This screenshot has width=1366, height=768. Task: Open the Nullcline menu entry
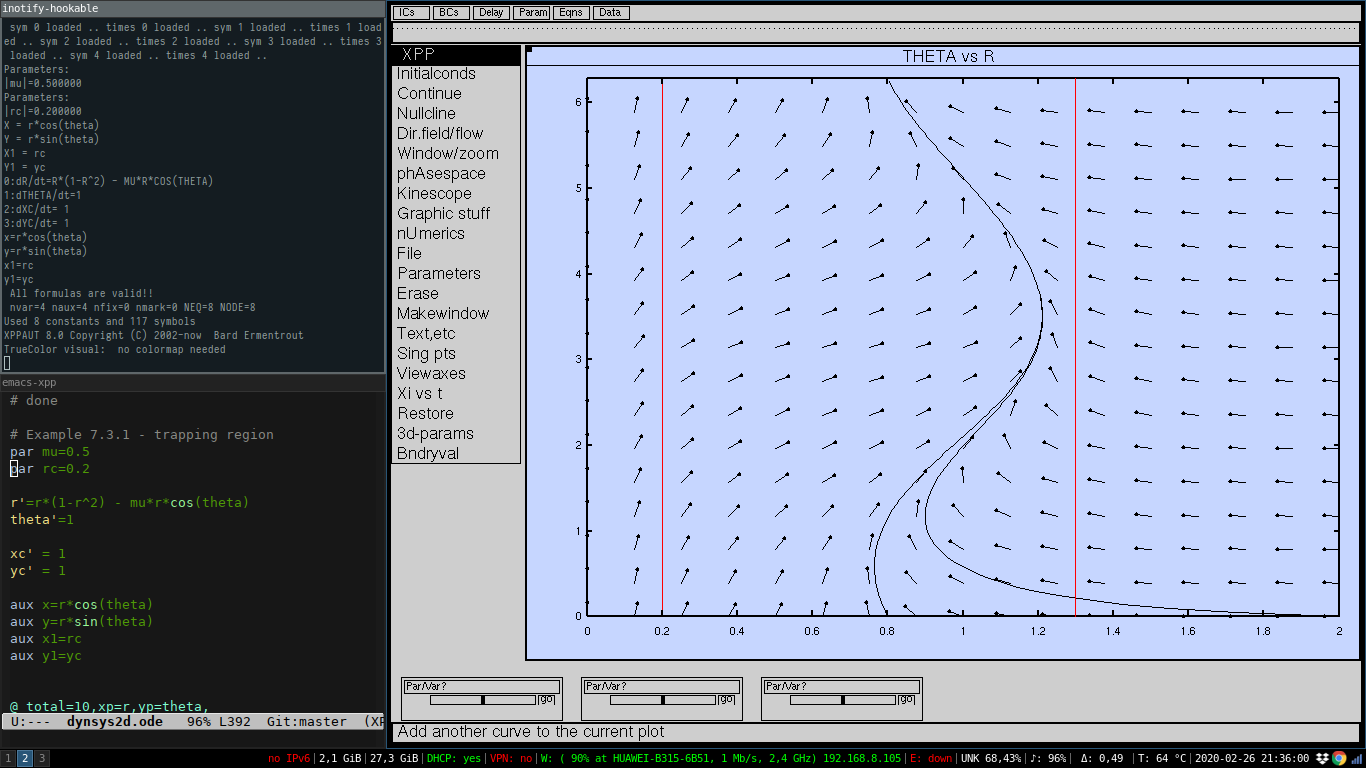(456, 114)
